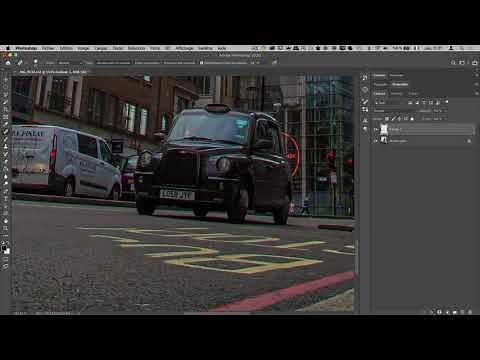Screen dimensions: 480x360
Task: Open the layer filter kind dropdown
Action: (388, 102)
